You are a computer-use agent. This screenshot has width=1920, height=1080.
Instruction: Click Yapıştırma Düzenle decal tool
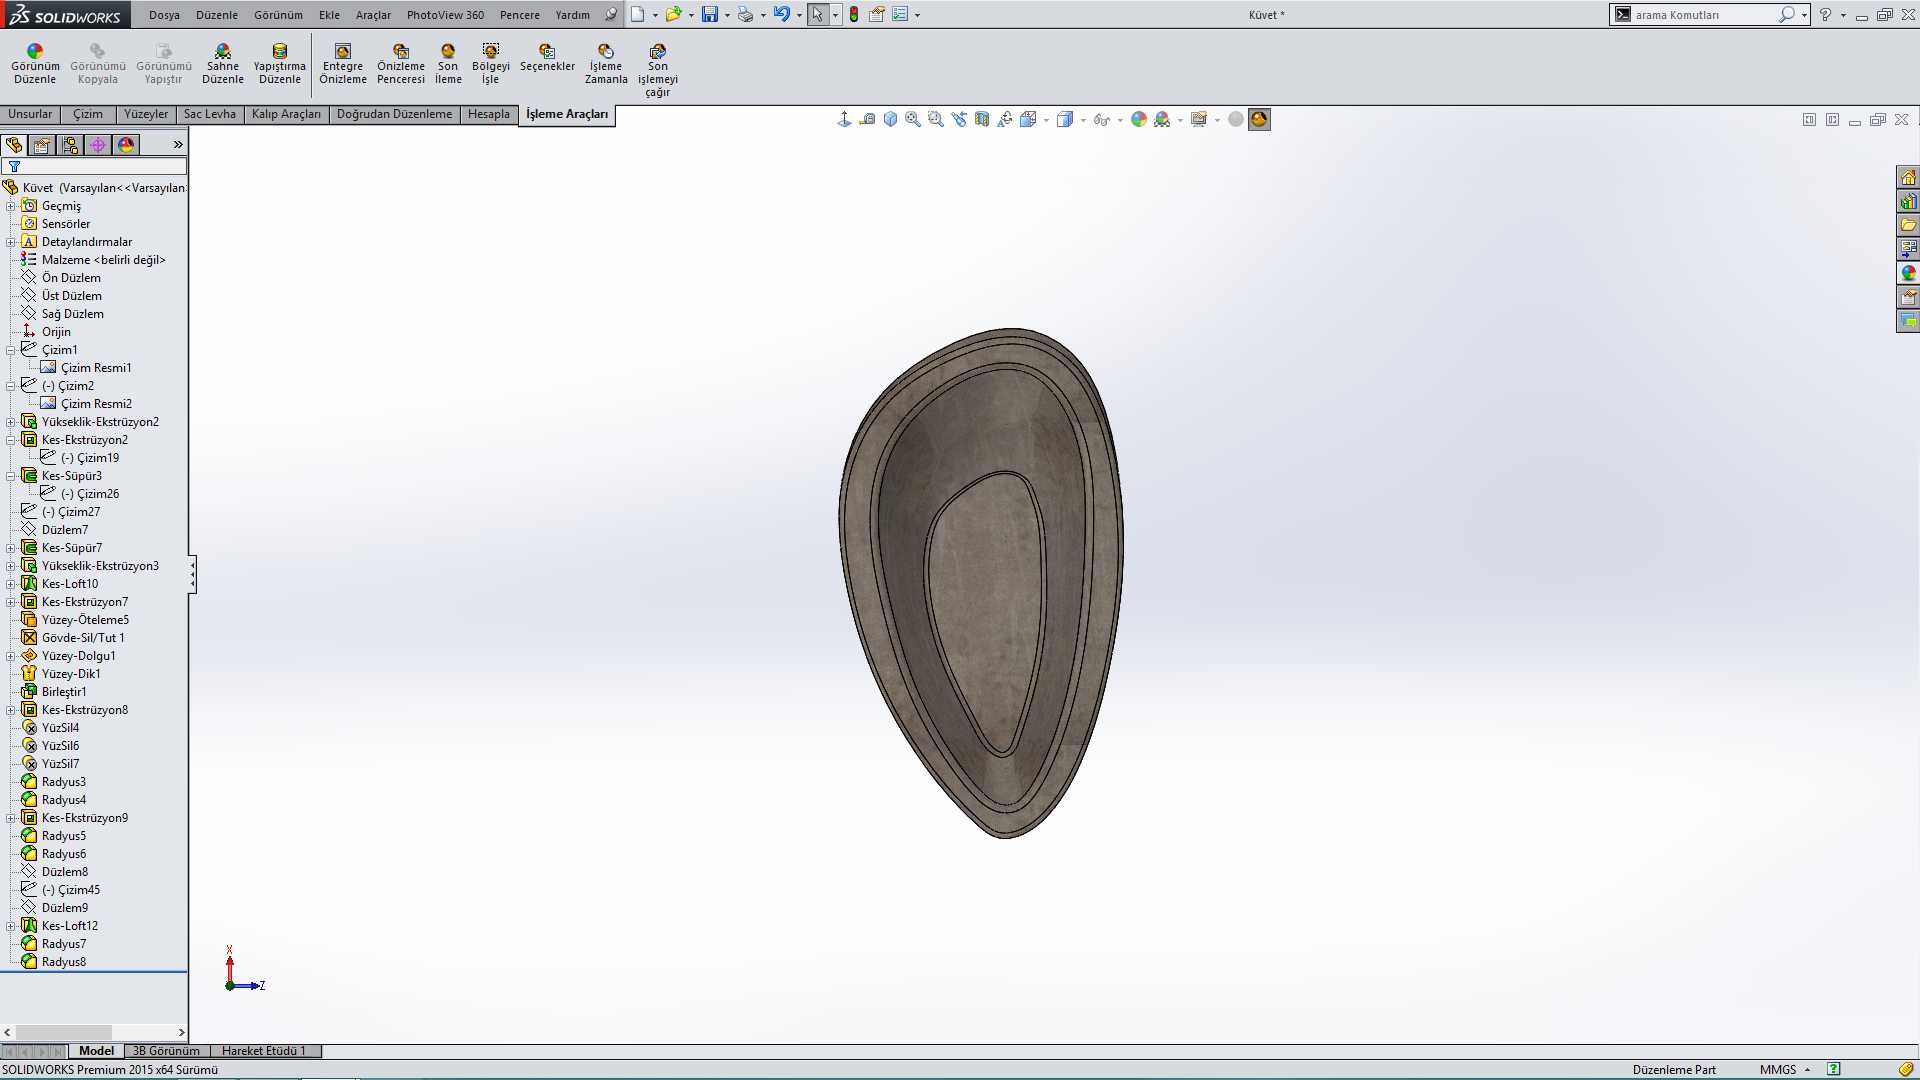tap(279, 64)
